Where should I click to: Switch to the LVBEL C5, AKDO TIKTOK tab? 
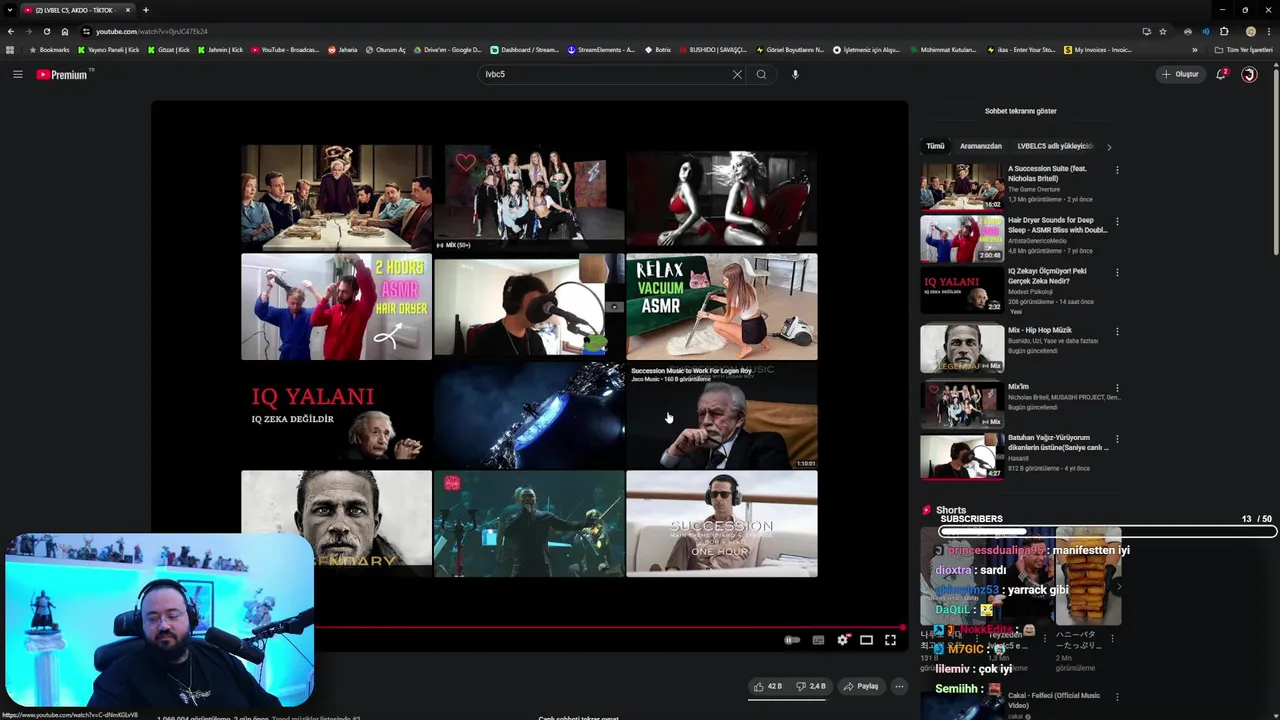[75, 10]
